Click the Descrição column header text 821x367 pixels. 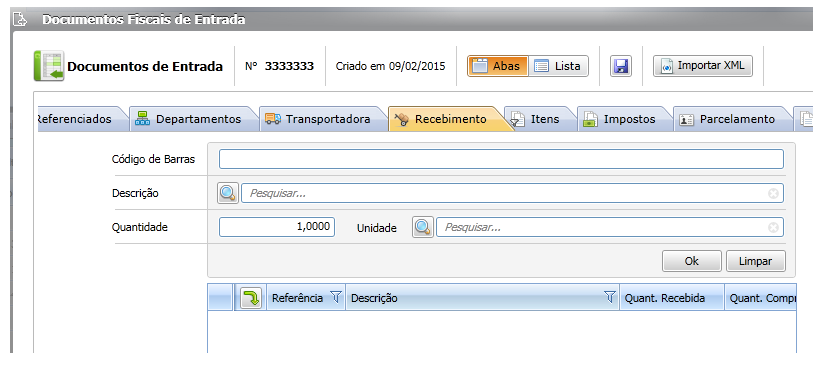click(x=374, y=298)
